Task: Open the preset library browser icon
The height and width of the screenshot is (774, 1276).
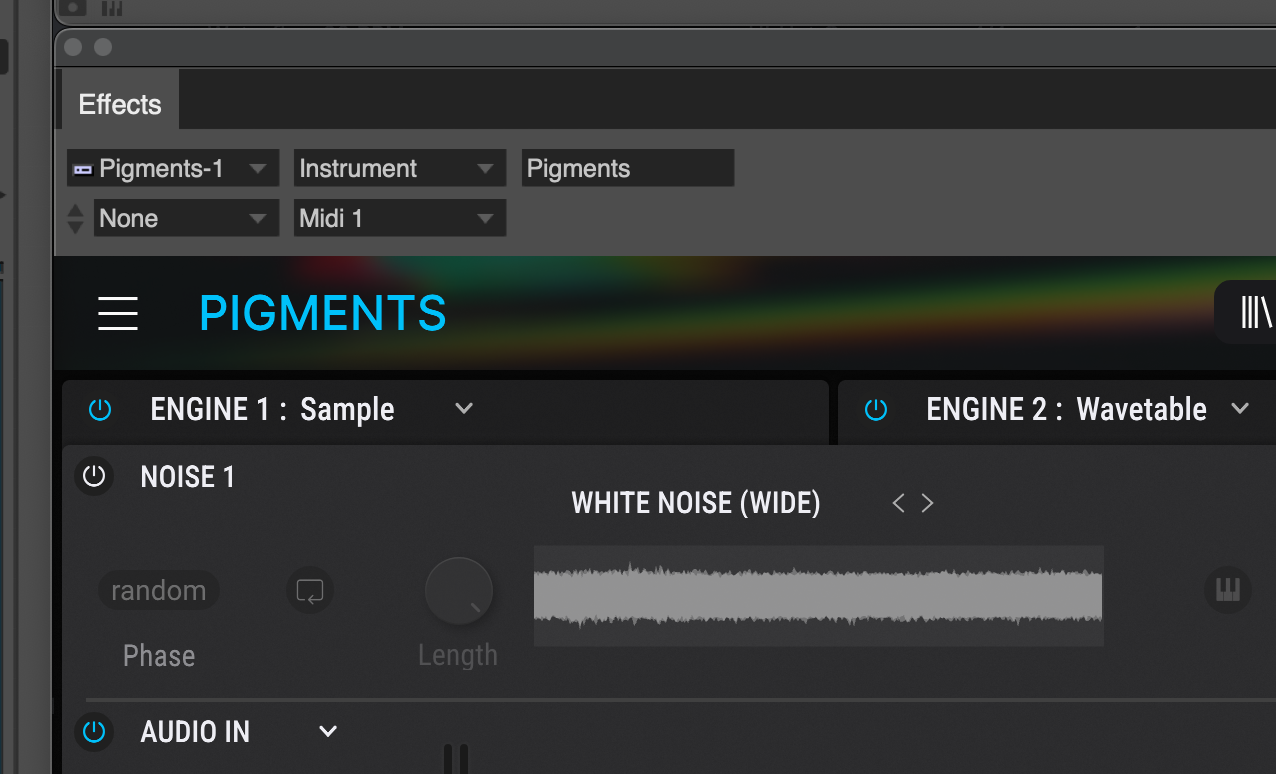Action: pyautogui.click(x=1255, y=313)
